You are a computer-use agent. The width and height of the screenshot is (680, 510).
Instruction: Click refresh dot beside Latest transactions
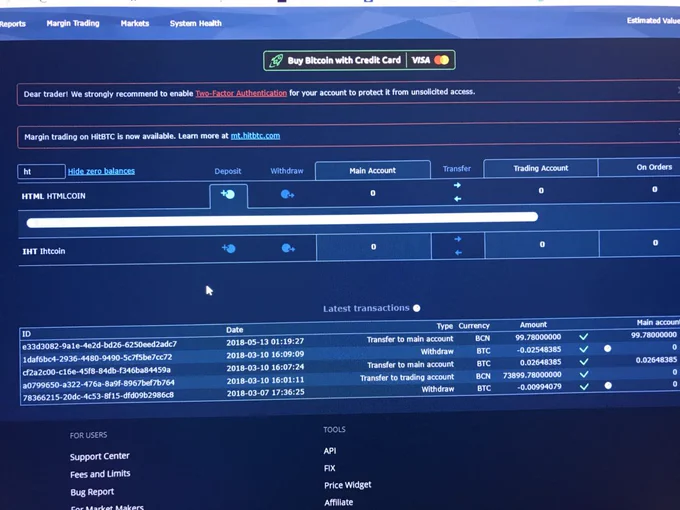(417, 308)
